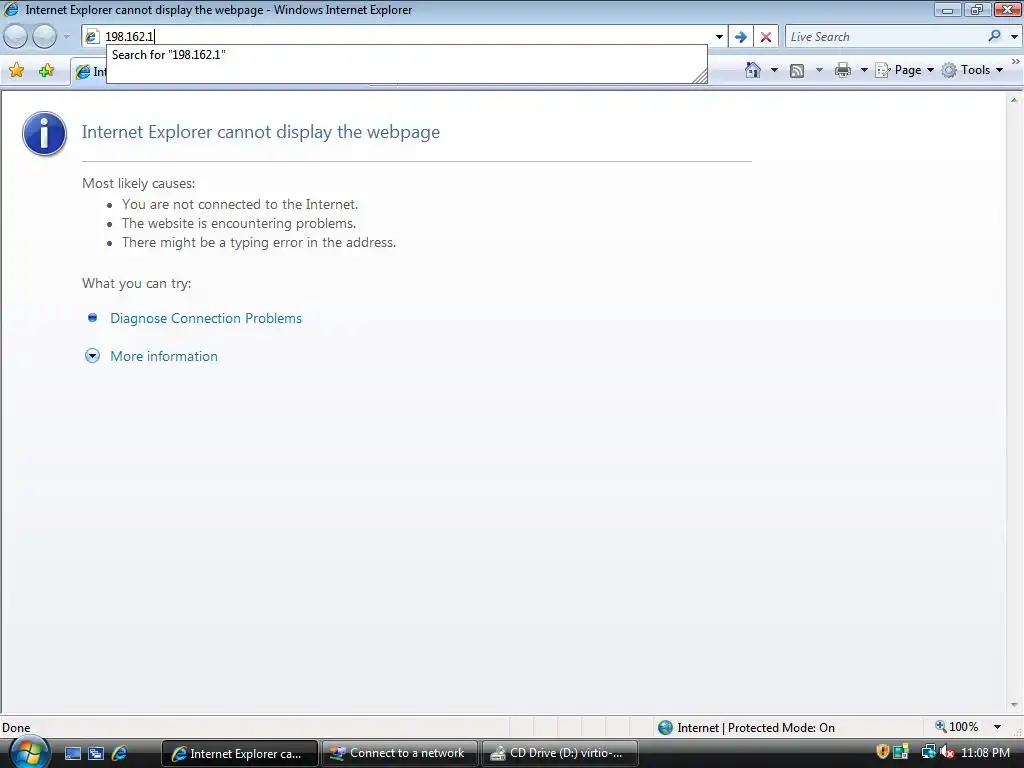The width and height of the screenshot is (1024, 768).
Task: Click the Forward navigation button
Action: click(x=44, y=37)
